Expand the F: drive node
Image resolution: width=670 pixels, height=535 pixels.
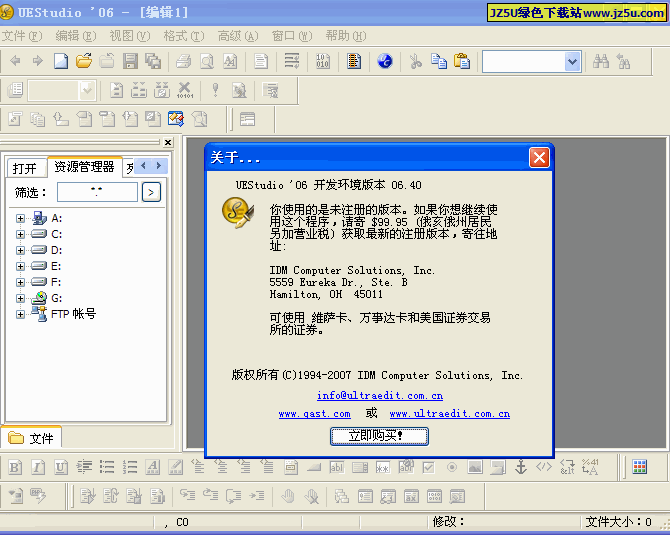point(20,282)
